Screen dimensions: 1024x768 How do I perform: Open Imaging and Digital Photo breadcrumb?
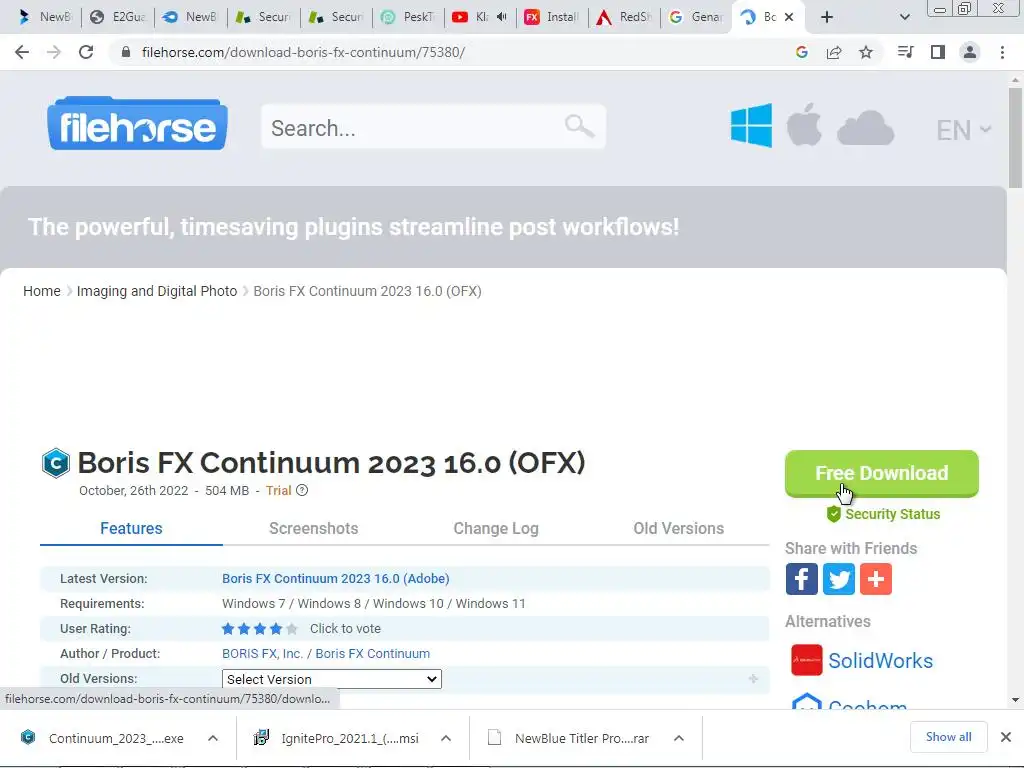pos(157,291)
